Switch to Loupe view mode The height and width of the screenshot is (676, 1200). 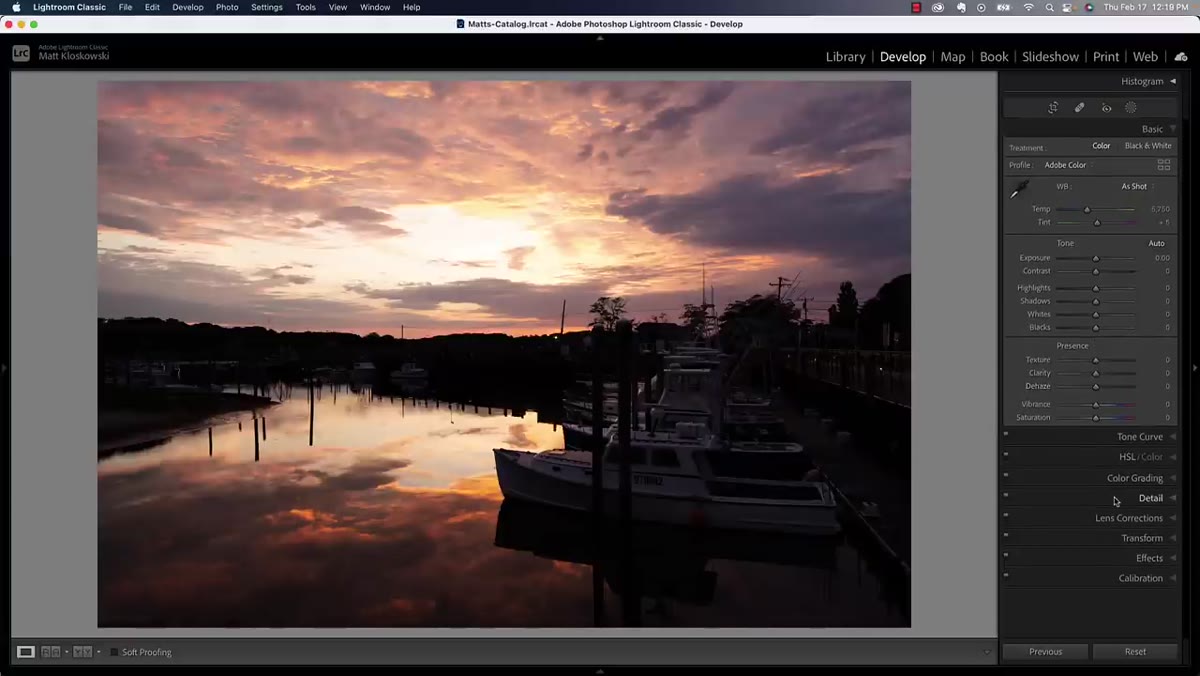click(26, 652)
